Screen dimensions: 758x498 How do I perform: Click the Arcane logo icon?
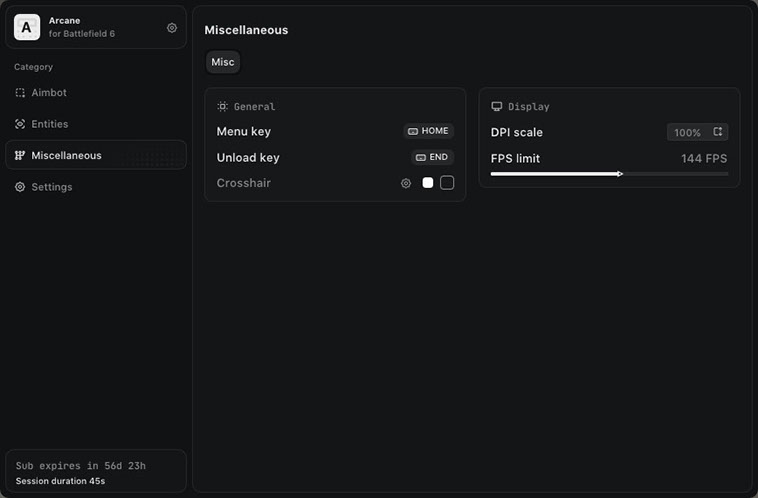click(27, 27)
